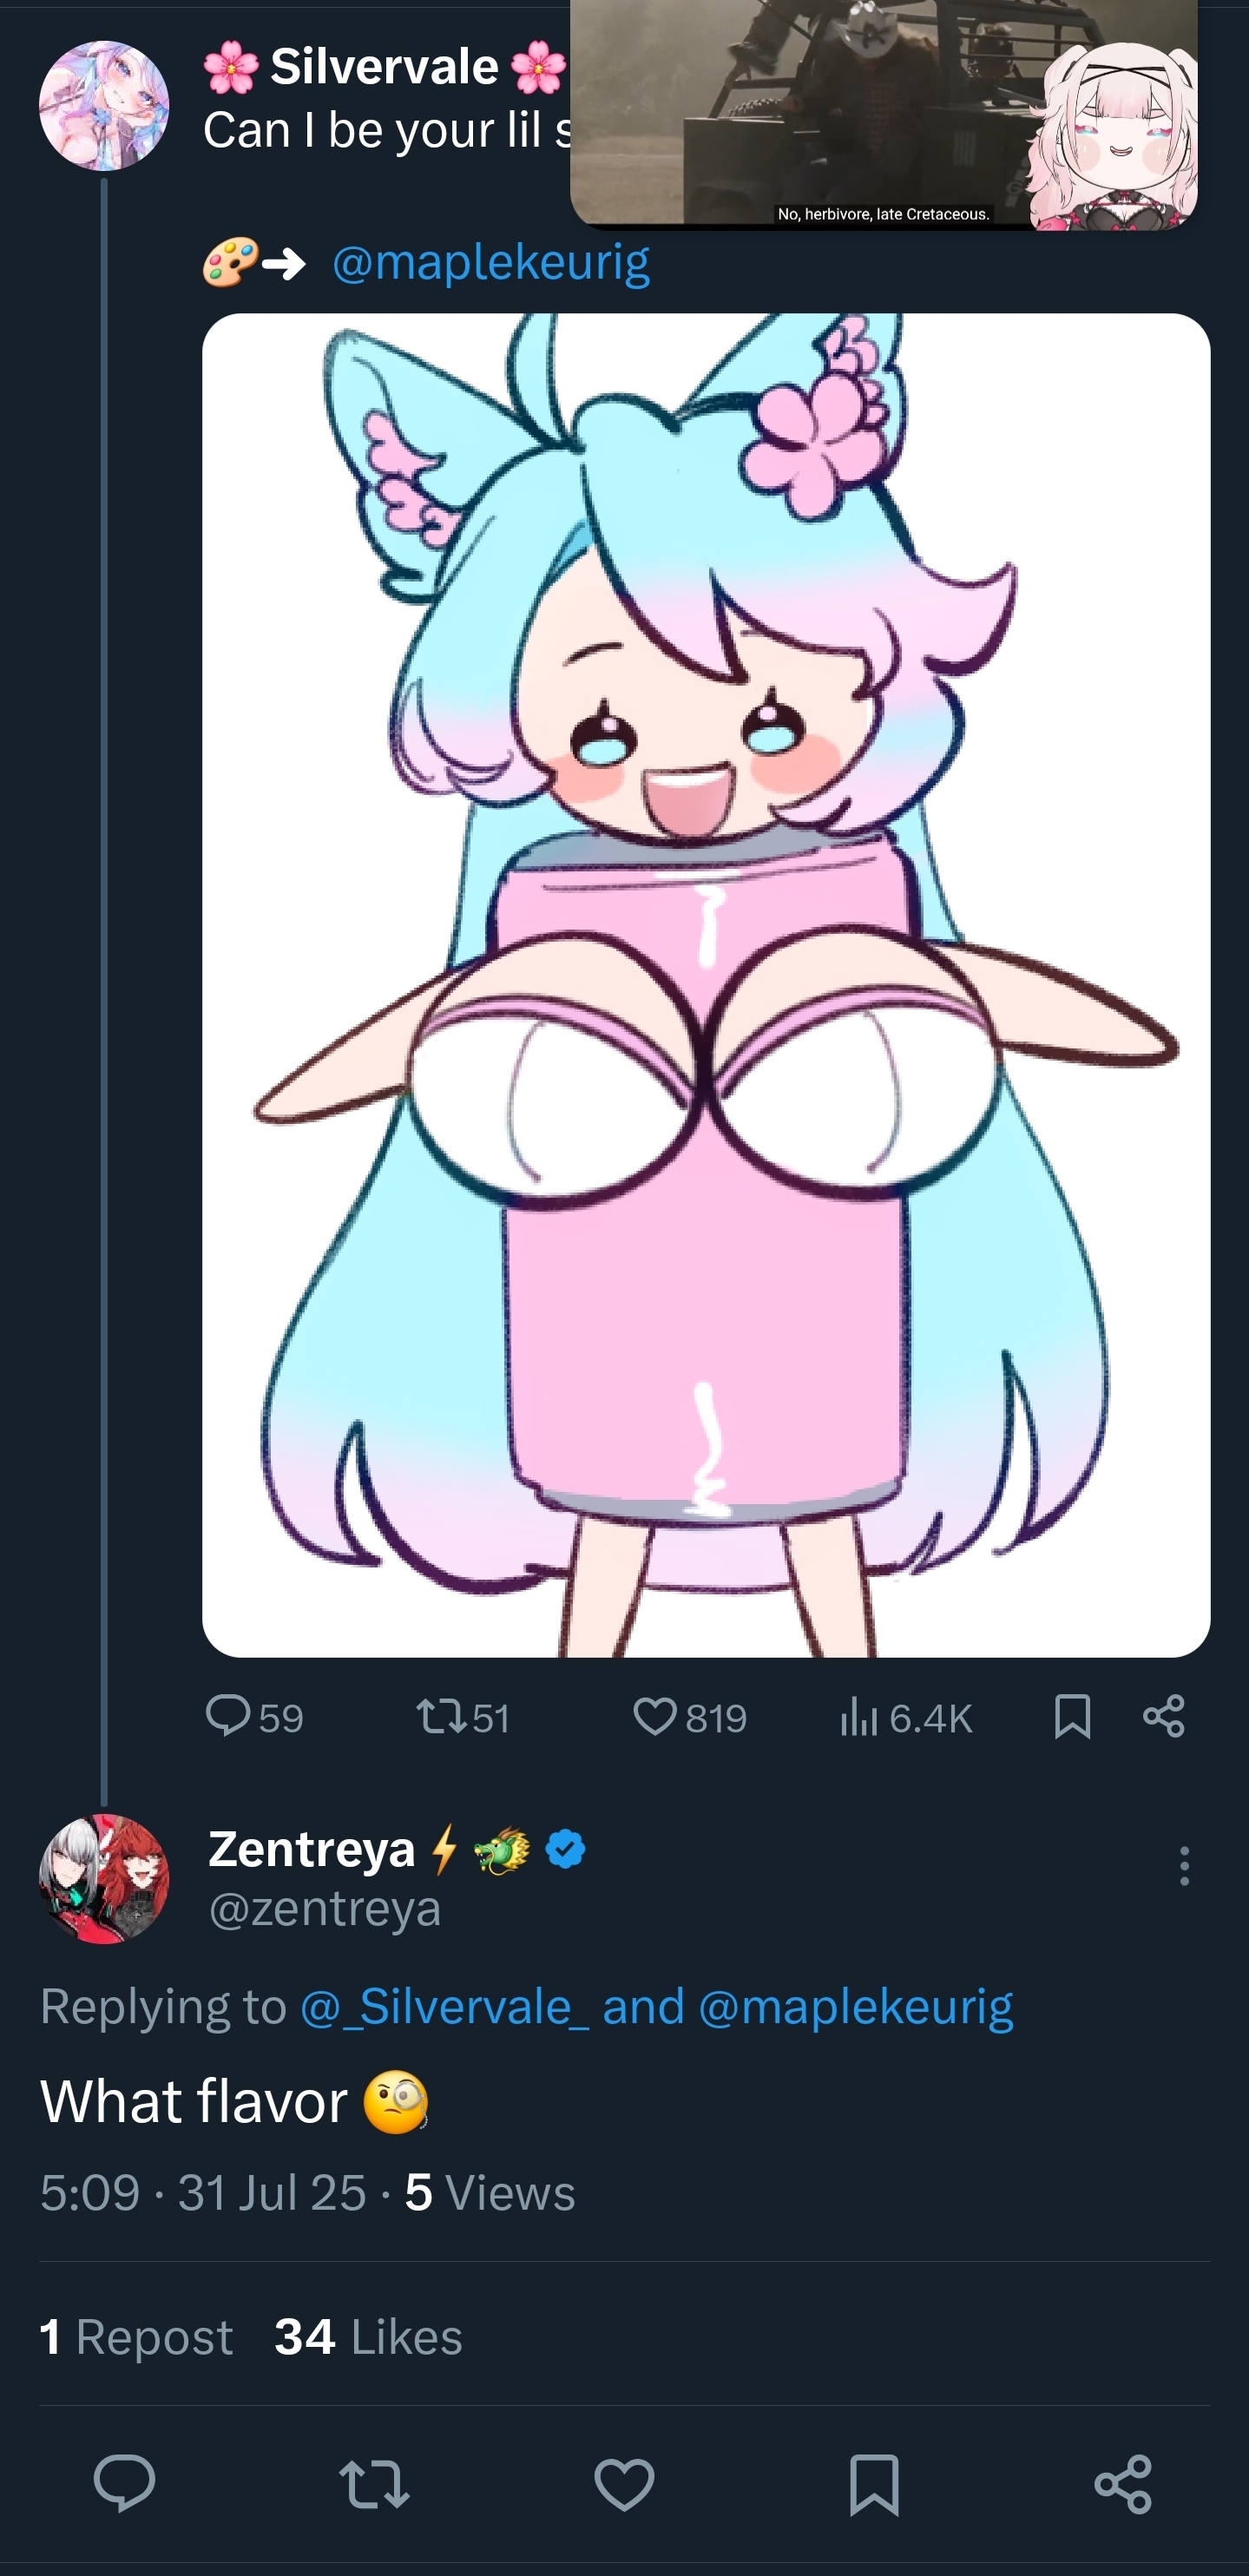Image resolution: width=1249 pixels, height=2576 pixels.
Task: Reply to Zentreya's post
Action: 125,2484
